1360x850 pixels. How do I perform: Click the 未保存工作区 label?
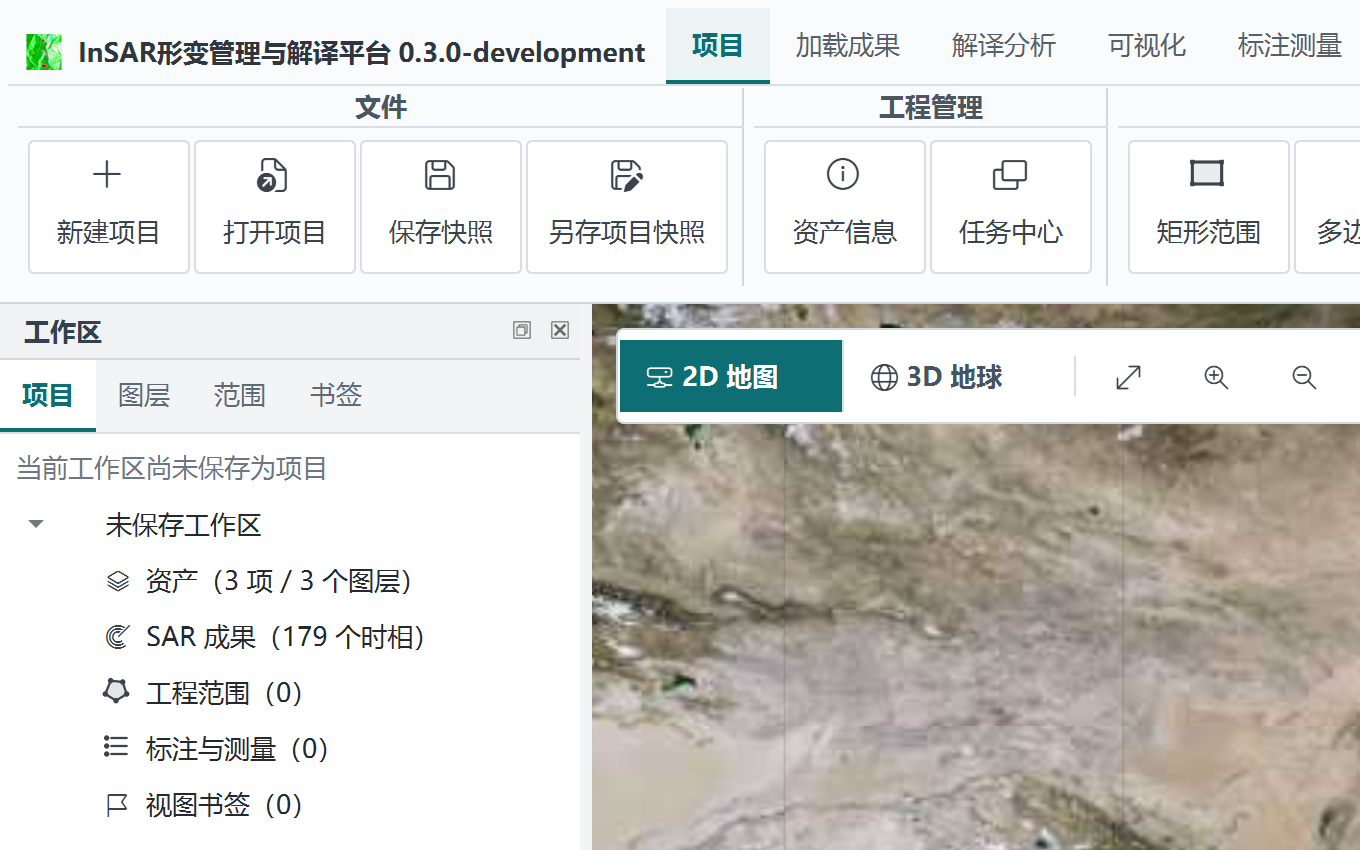pyautogui.click(x=183, y=525)
